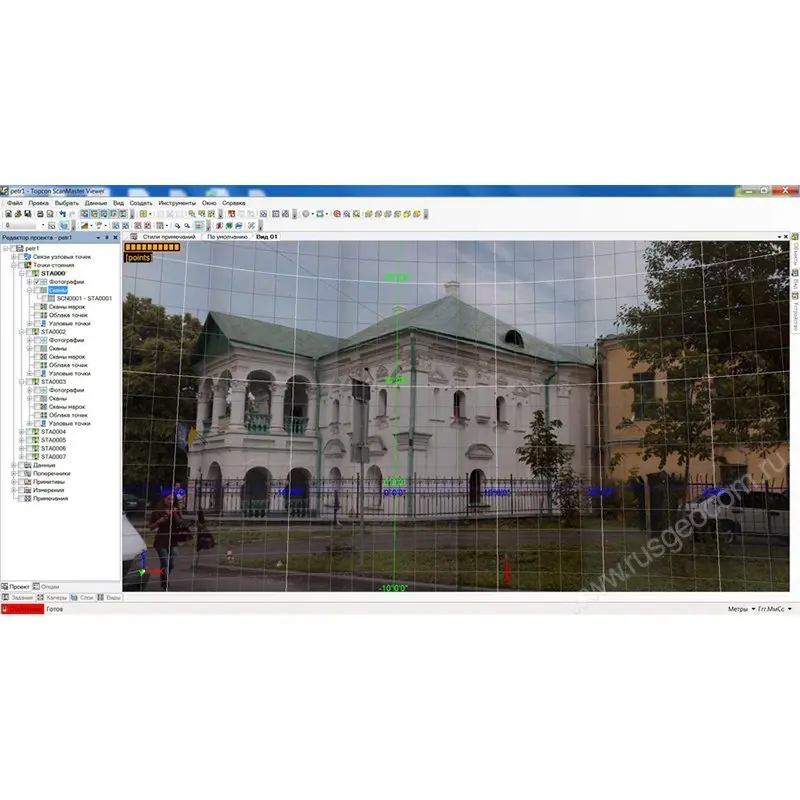Viewport: 800px width, 800px height.
Task: Open the Опции tab at panel bottom
Action: coord(50,586)
